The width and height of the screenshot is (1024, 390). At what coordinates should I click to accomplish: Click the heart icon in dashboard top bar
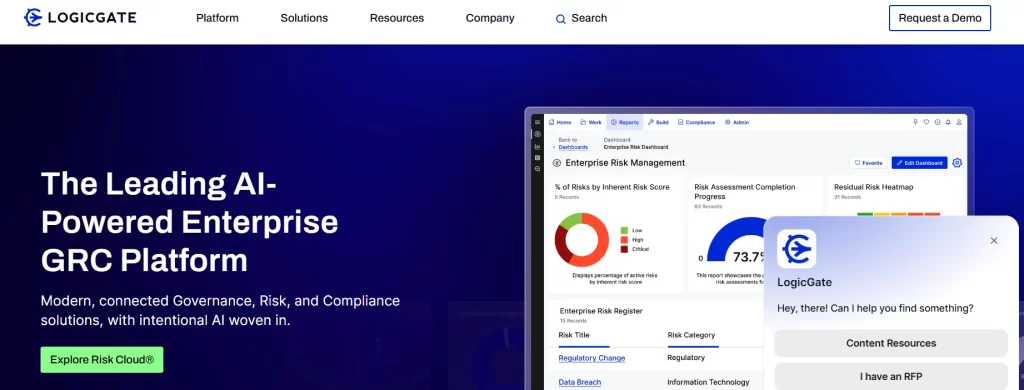pos(926,122)
